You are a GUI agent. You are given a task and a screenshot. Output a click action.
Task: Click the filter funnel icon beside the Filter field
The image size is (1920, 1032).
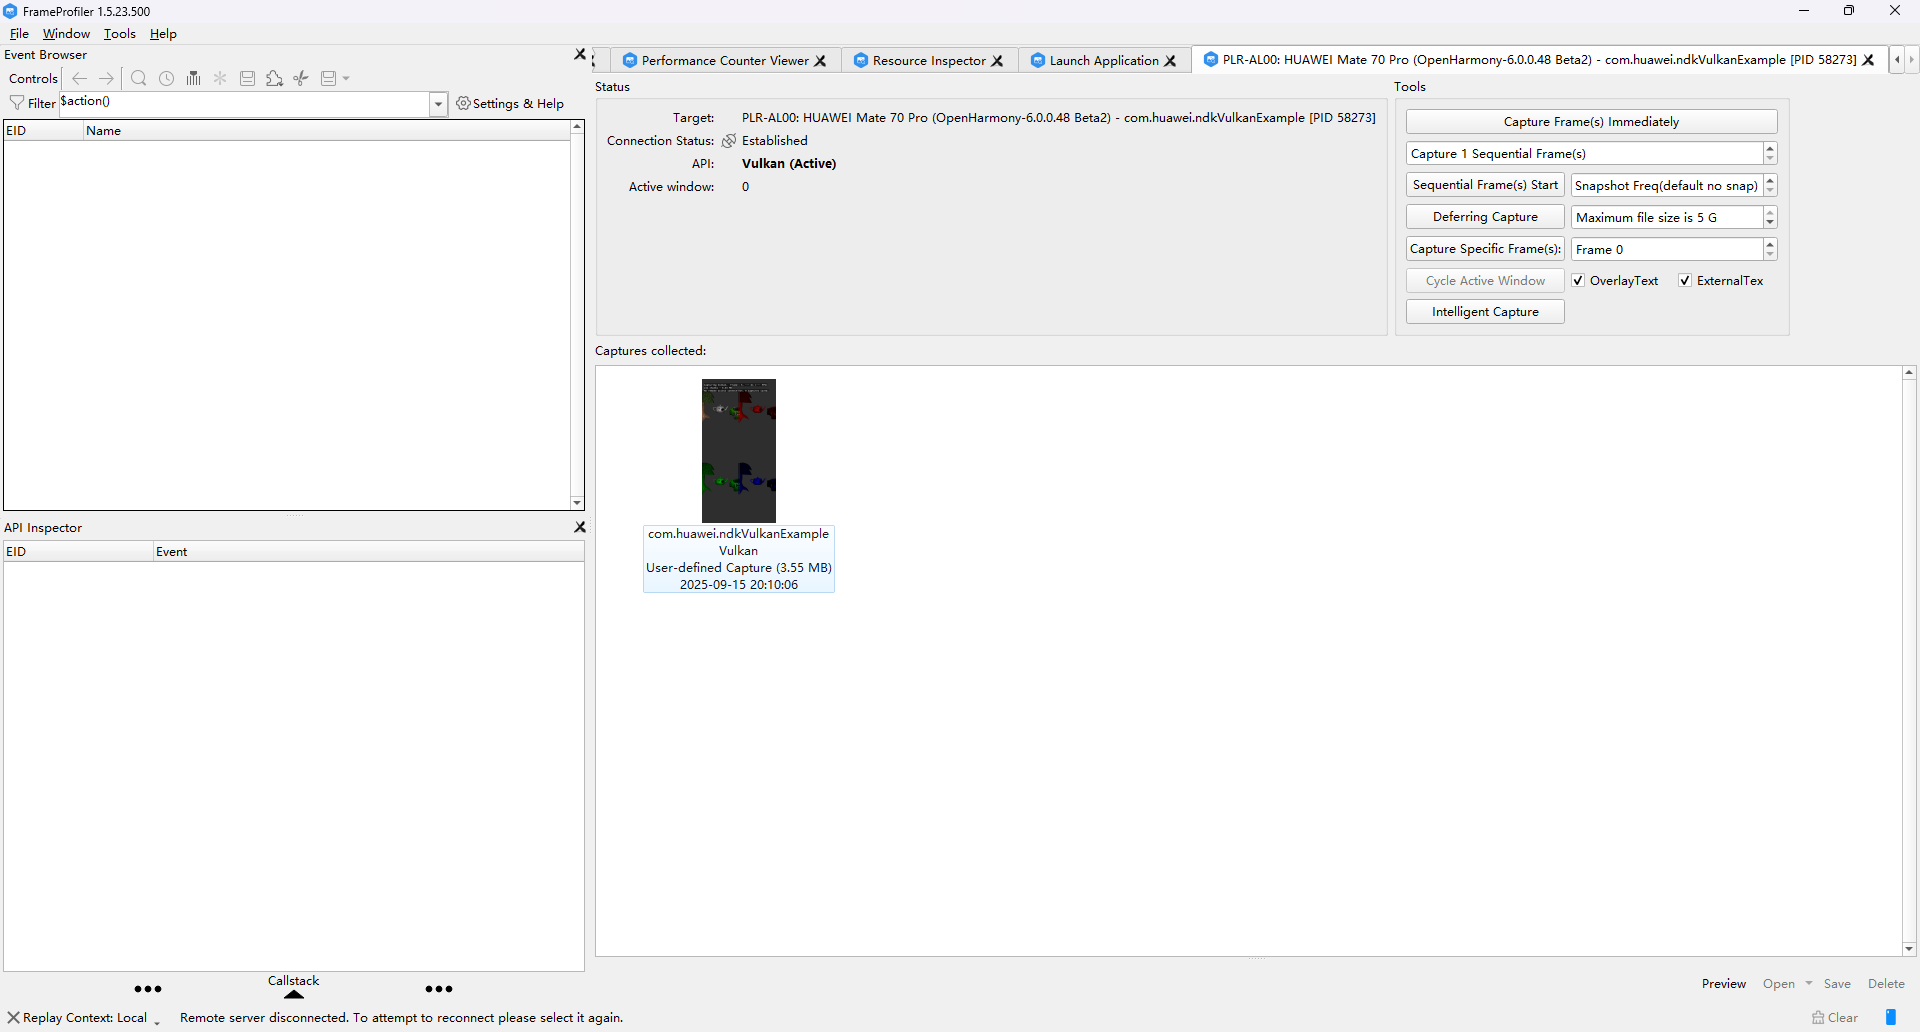pos(17,102)
